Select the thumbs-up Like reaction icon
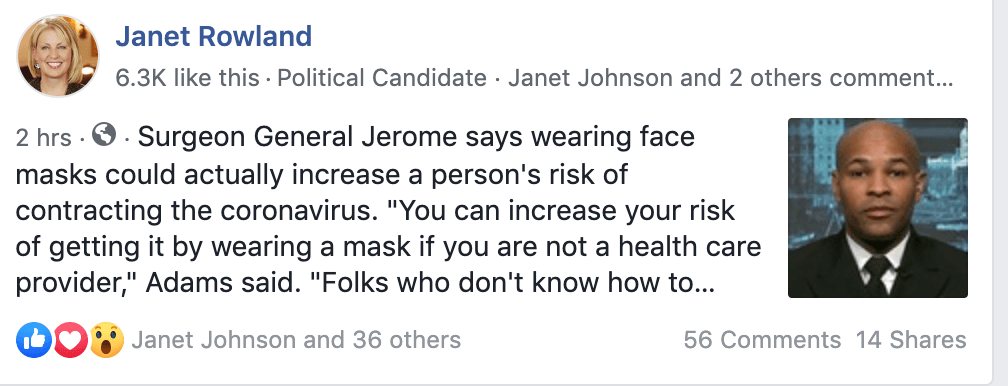 (x=33, y=340)
